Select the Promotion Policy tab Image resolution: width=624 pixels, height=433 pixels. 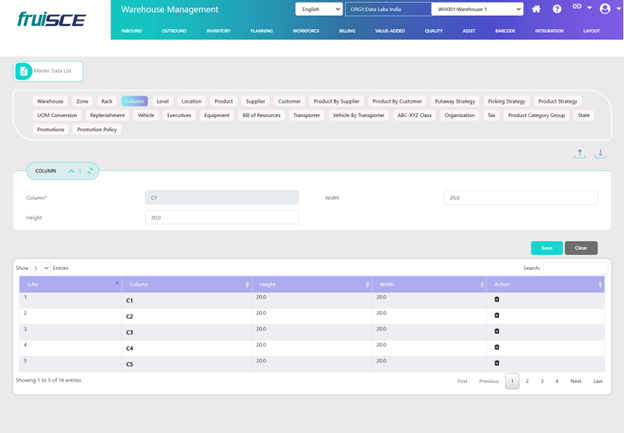coord(97,130)
